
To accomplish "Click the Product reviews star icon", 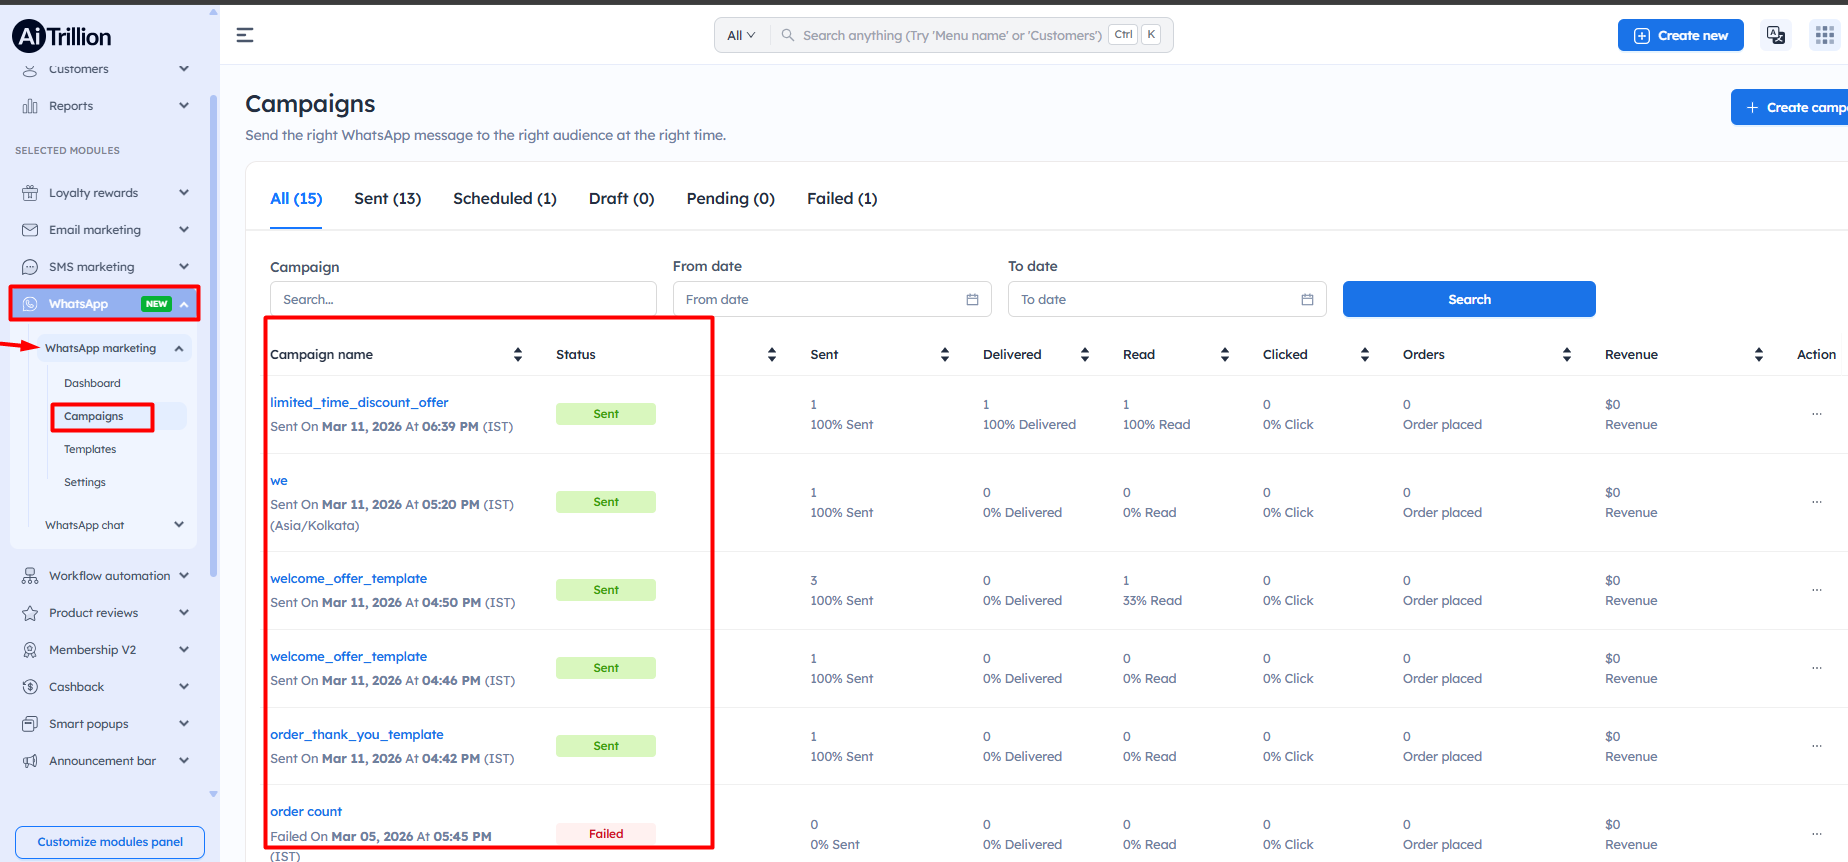I will tap(30, 613).
